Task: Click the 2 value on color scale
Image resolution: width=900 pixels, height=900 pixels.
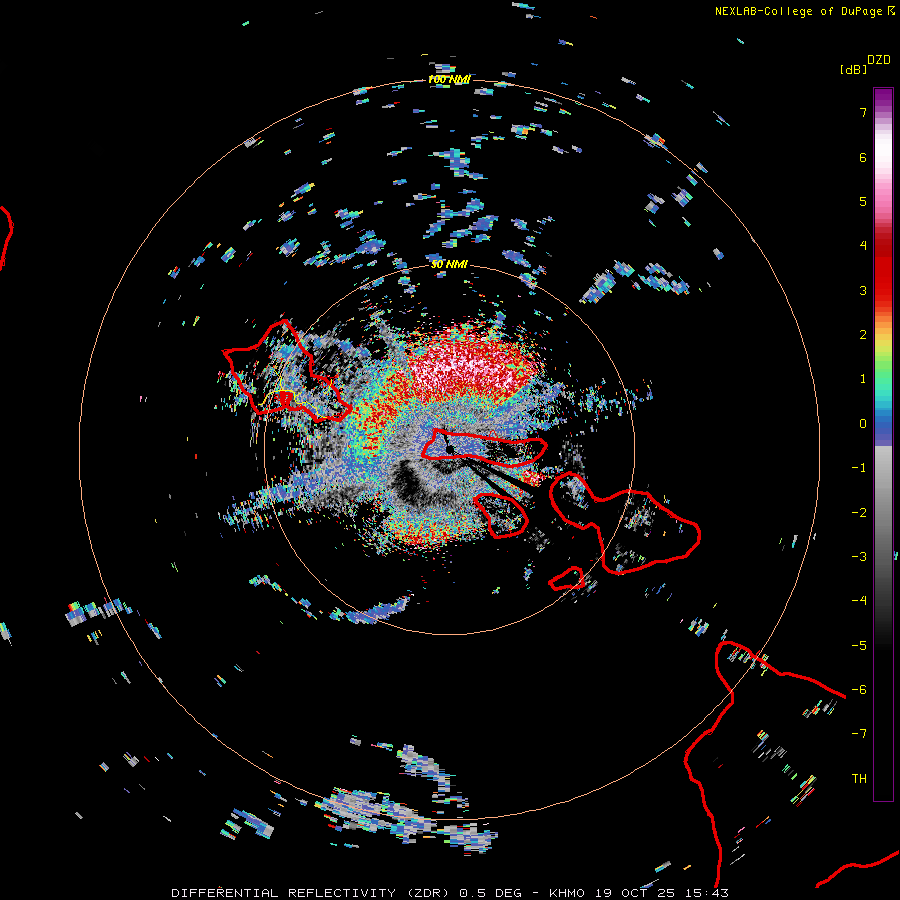Action: [863, 335]
